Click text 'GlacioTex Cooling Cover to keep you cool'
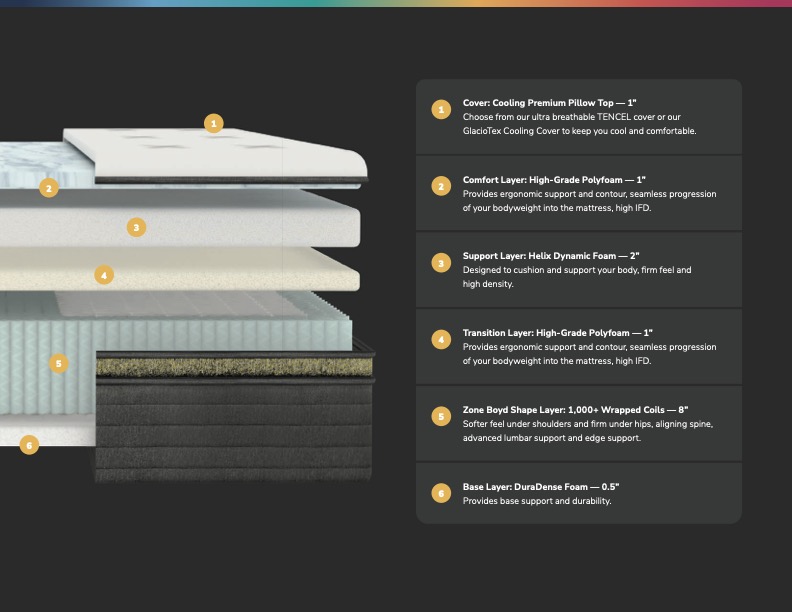The height and width of the screenshot is (612, 792). [x=544, y=131]
